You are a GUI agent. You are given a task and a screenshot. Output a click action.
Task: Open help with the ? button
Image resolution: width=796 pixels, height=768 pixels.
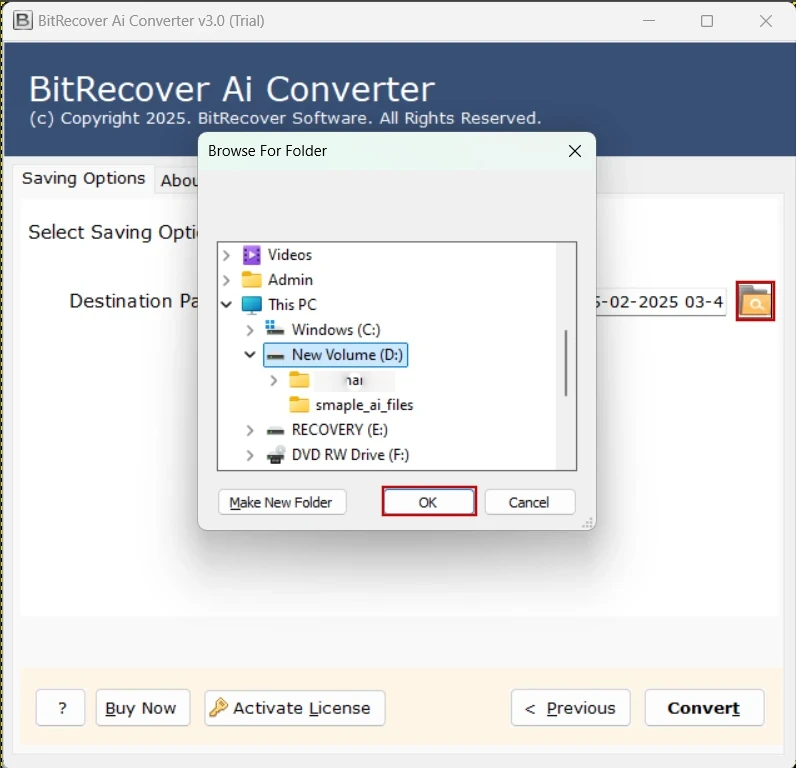point(60,708)
